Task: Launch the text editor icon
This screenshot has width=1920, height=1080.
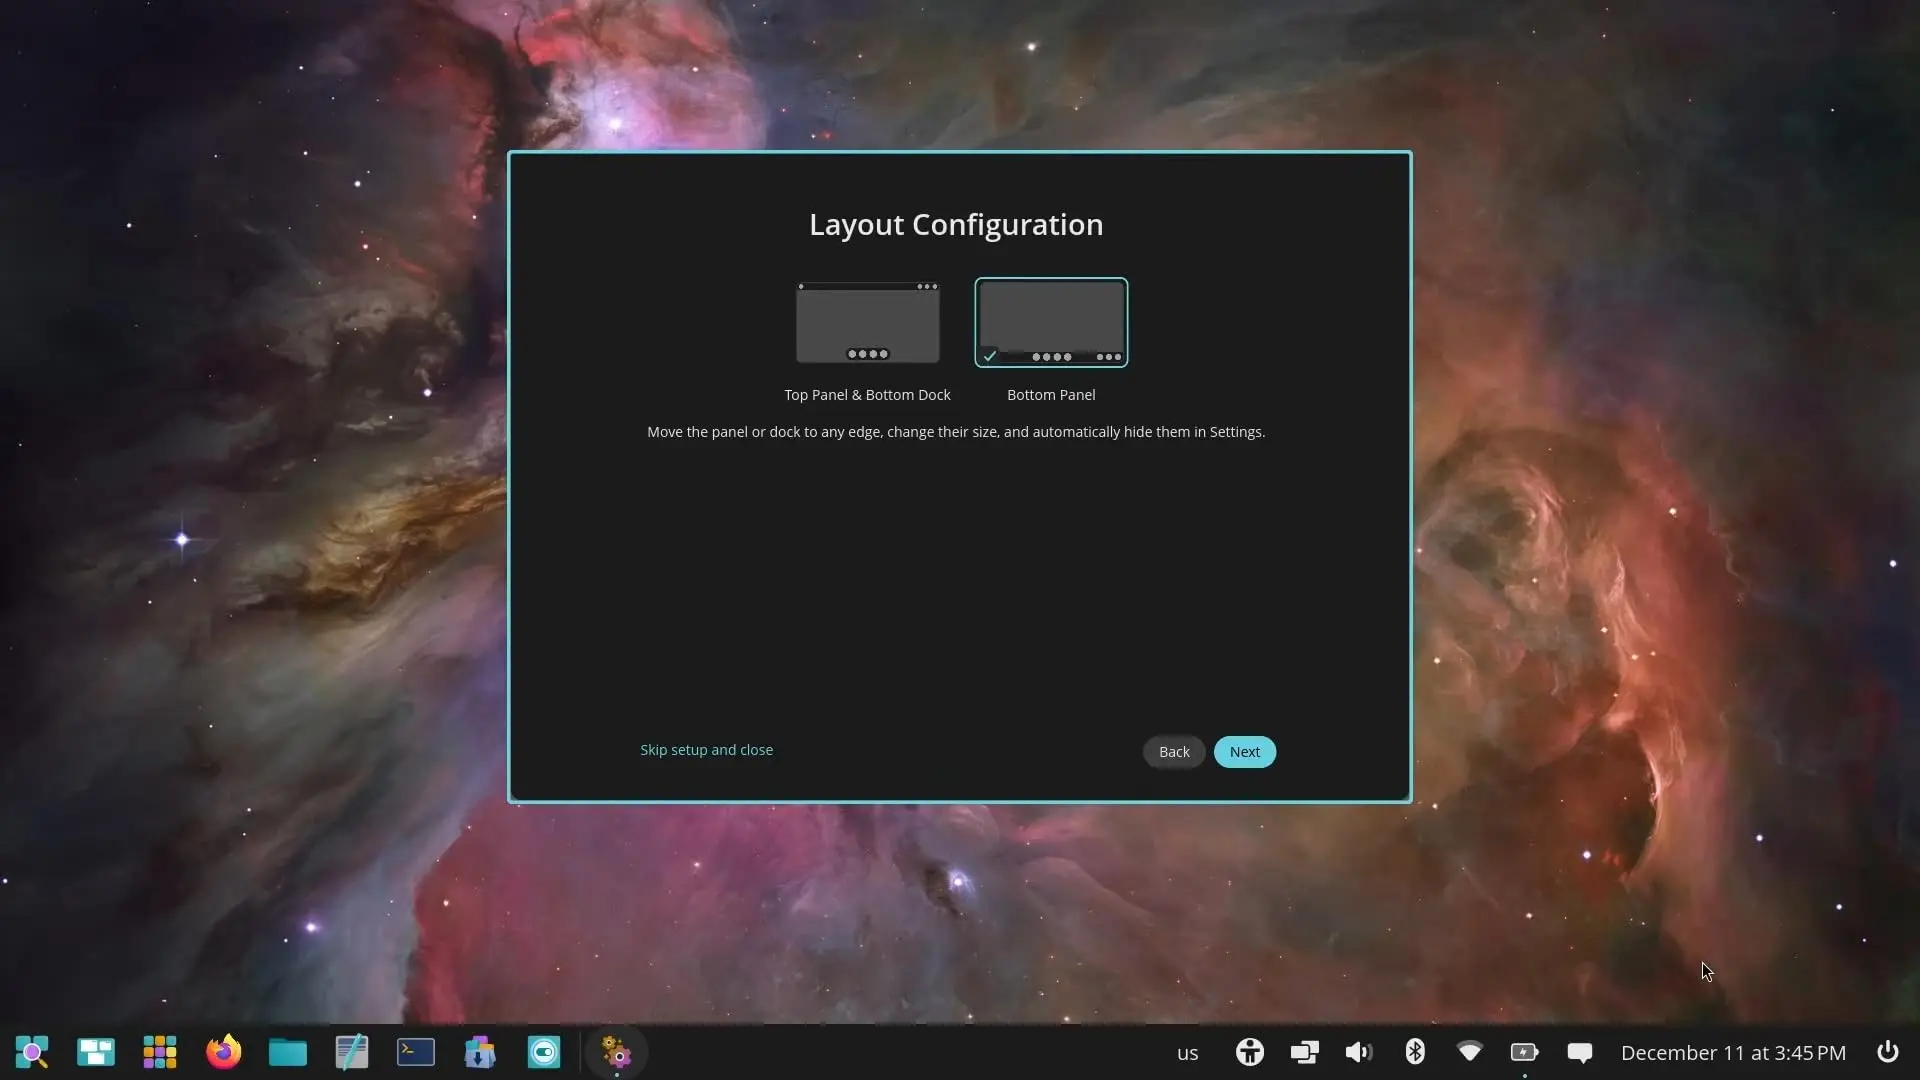Action: pyautogui.click(x=352, y=1052)
